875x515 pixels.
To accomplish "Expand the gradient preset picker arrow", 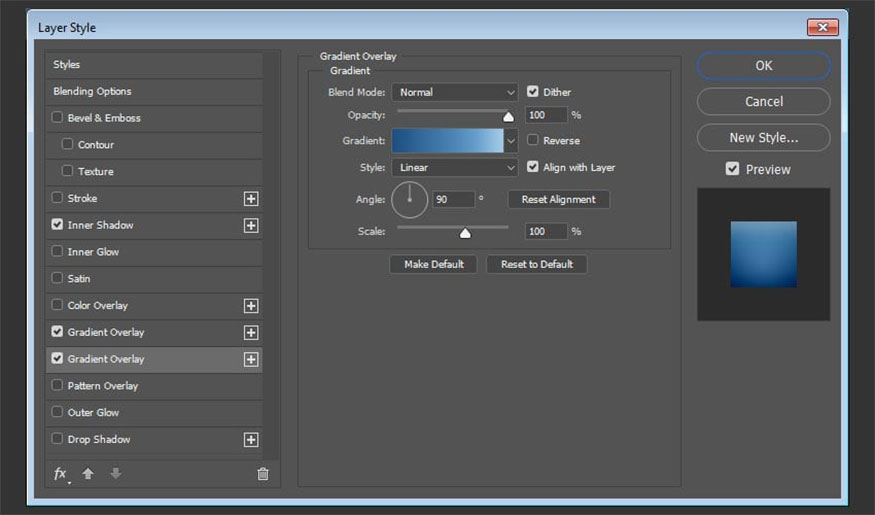I will click(511, 141).
